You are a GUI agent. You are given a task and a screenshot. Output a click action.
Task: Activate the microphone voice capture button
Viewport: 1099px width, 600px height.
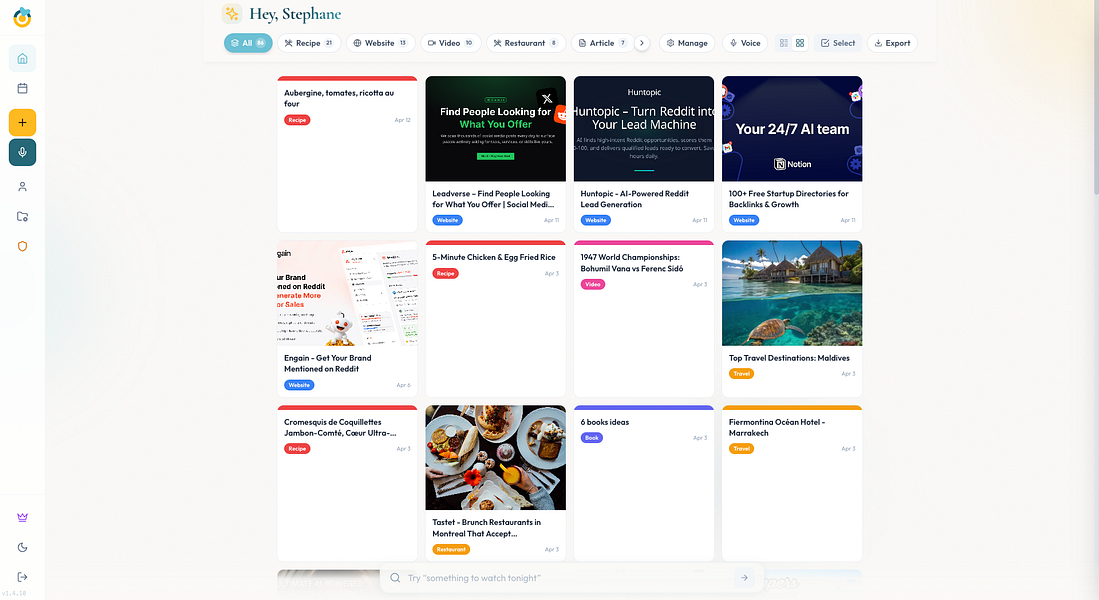pos(22,152)
